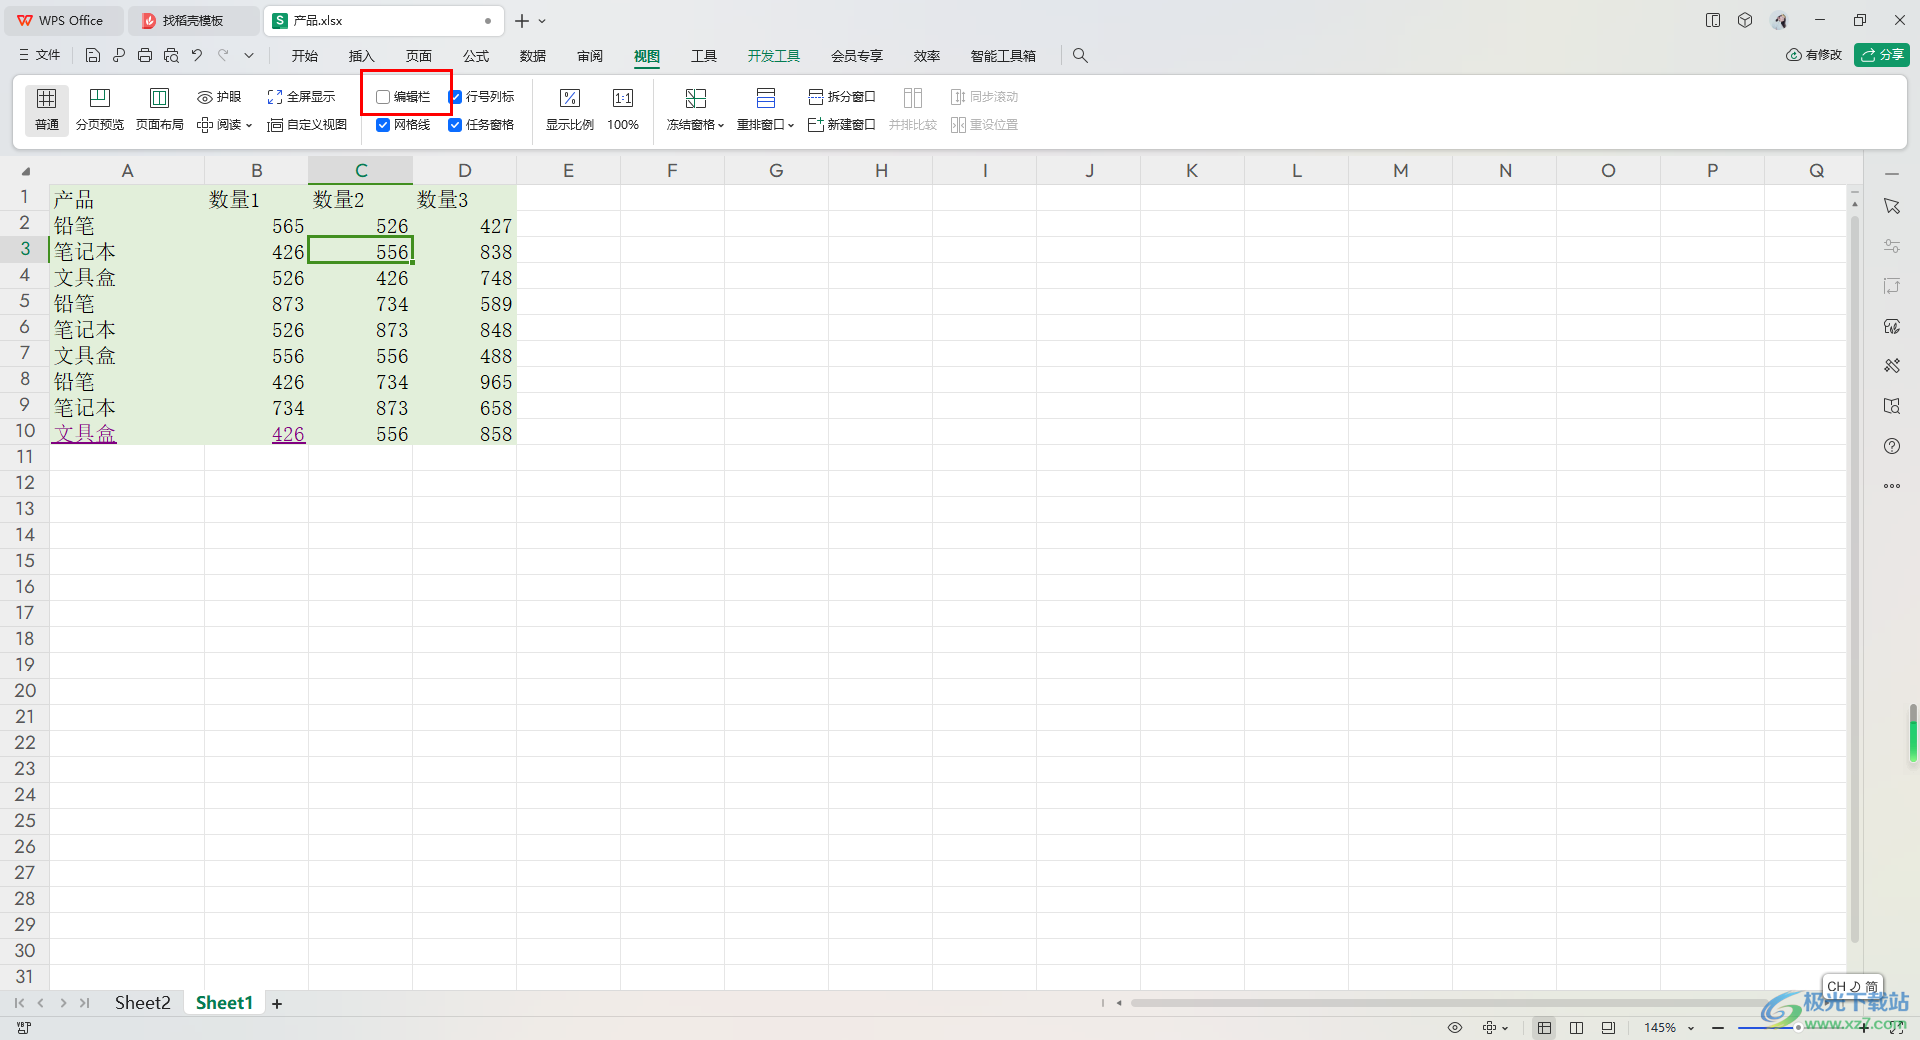The width and height of the screenshot is (1920, 1040).
Task: Click the Print Preview icon
Action: click(x=171, y=56)
